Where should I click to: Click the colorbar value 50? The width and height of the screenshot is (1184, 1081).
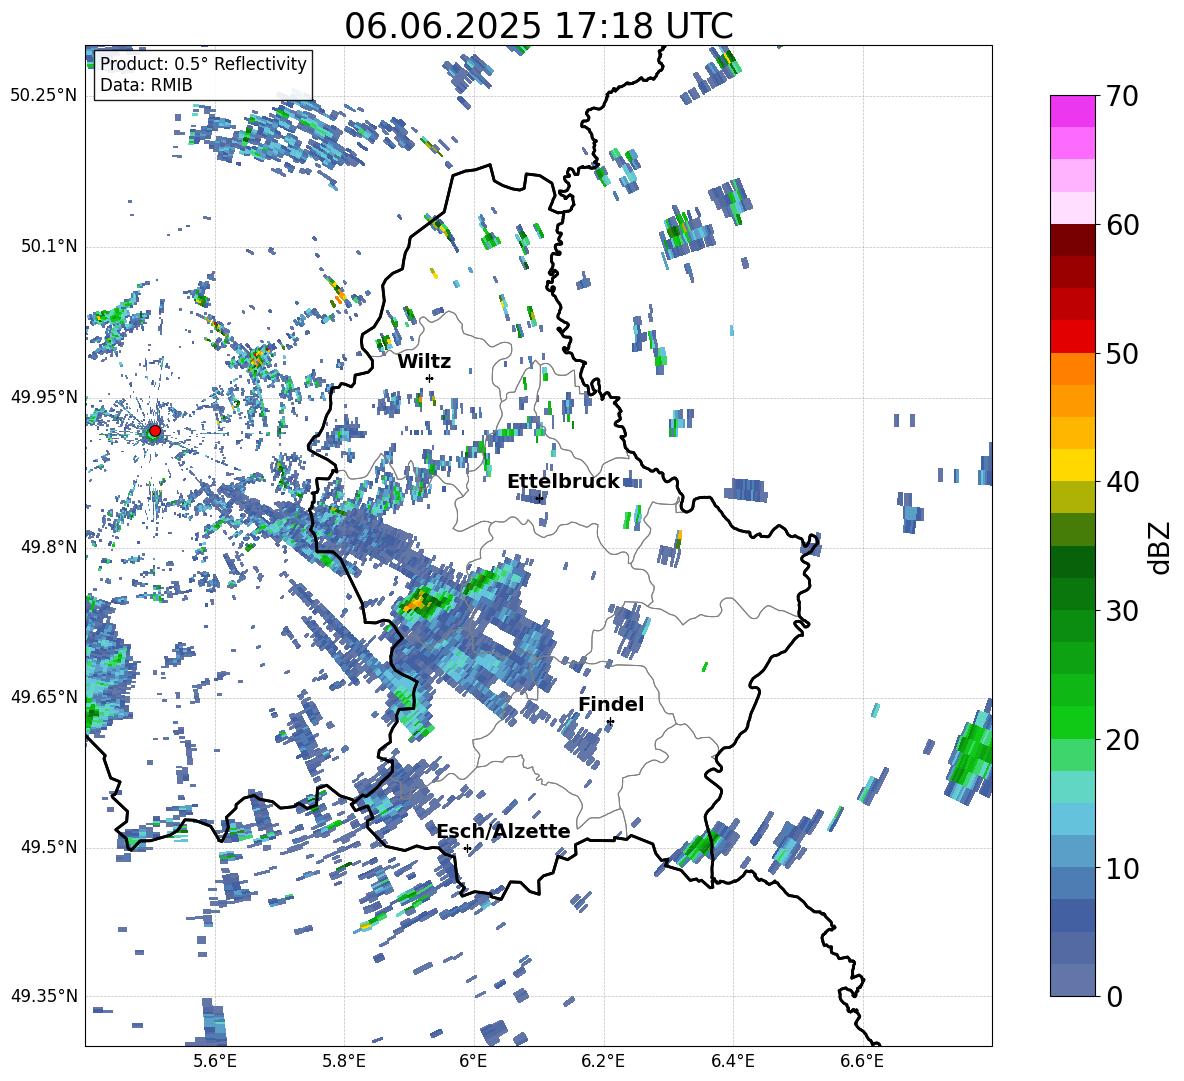click(x=1122, y=354)
